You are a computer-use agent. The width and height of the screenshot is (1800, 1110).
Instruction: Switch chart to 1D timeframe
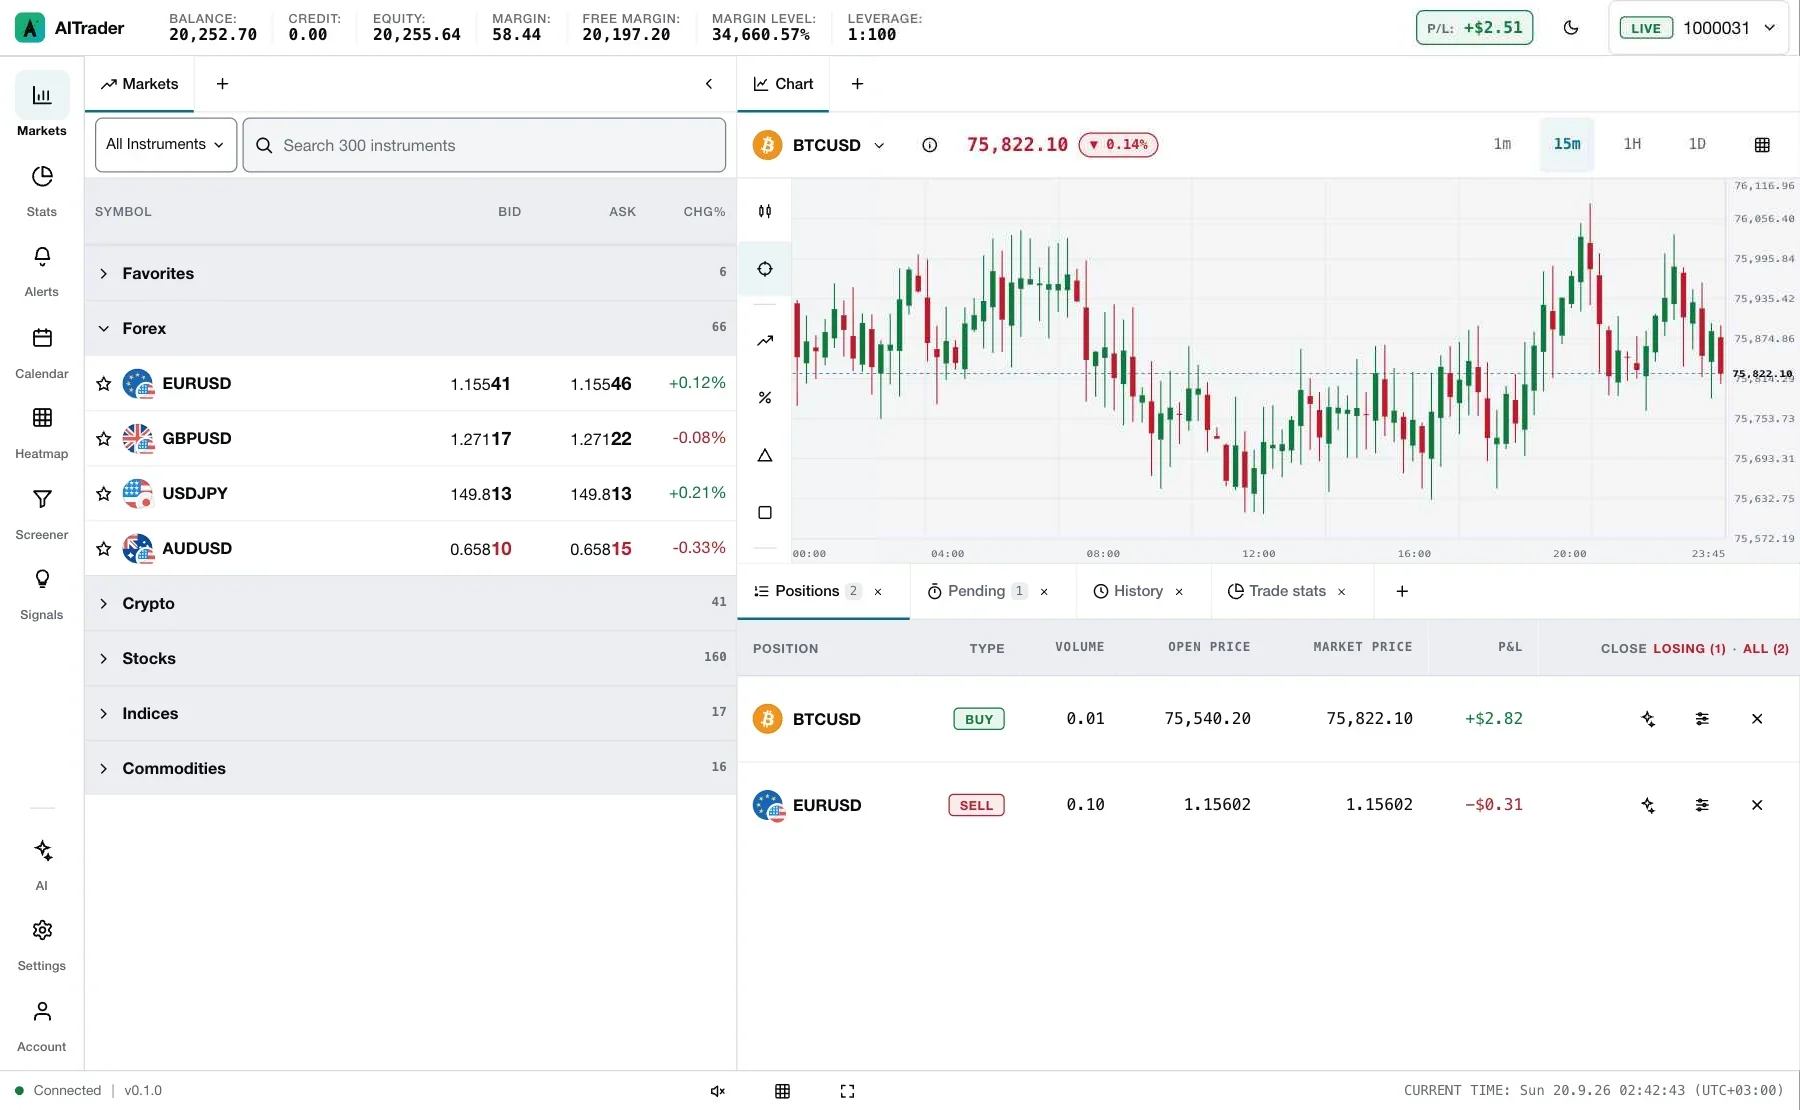tap(1697, 144)
